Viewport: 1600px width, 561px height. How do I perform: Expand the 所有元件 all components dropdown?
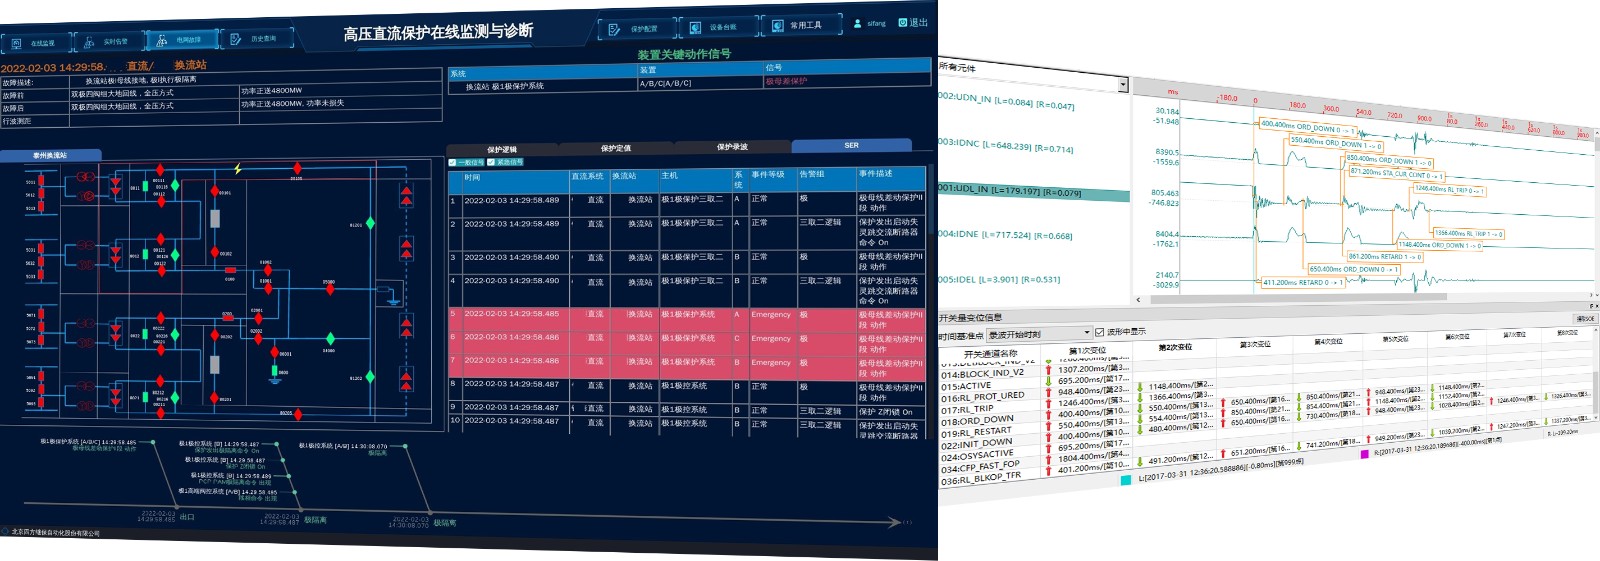click(x=1122, y=85)
